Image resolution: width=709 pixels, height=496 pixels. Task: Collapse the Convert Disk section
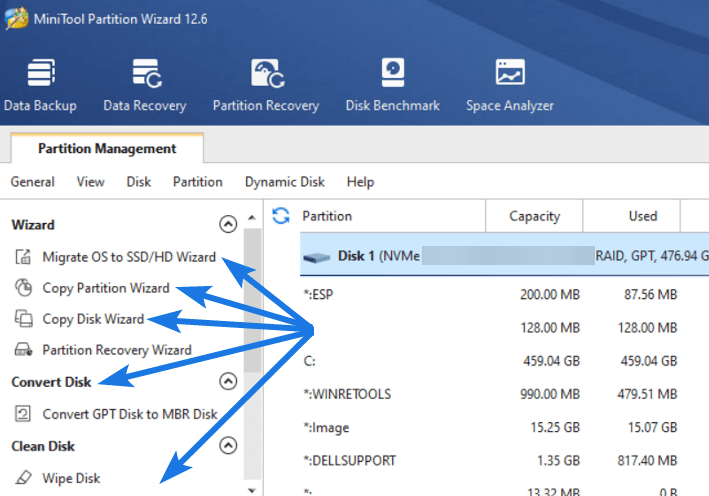tap(228, 381)
